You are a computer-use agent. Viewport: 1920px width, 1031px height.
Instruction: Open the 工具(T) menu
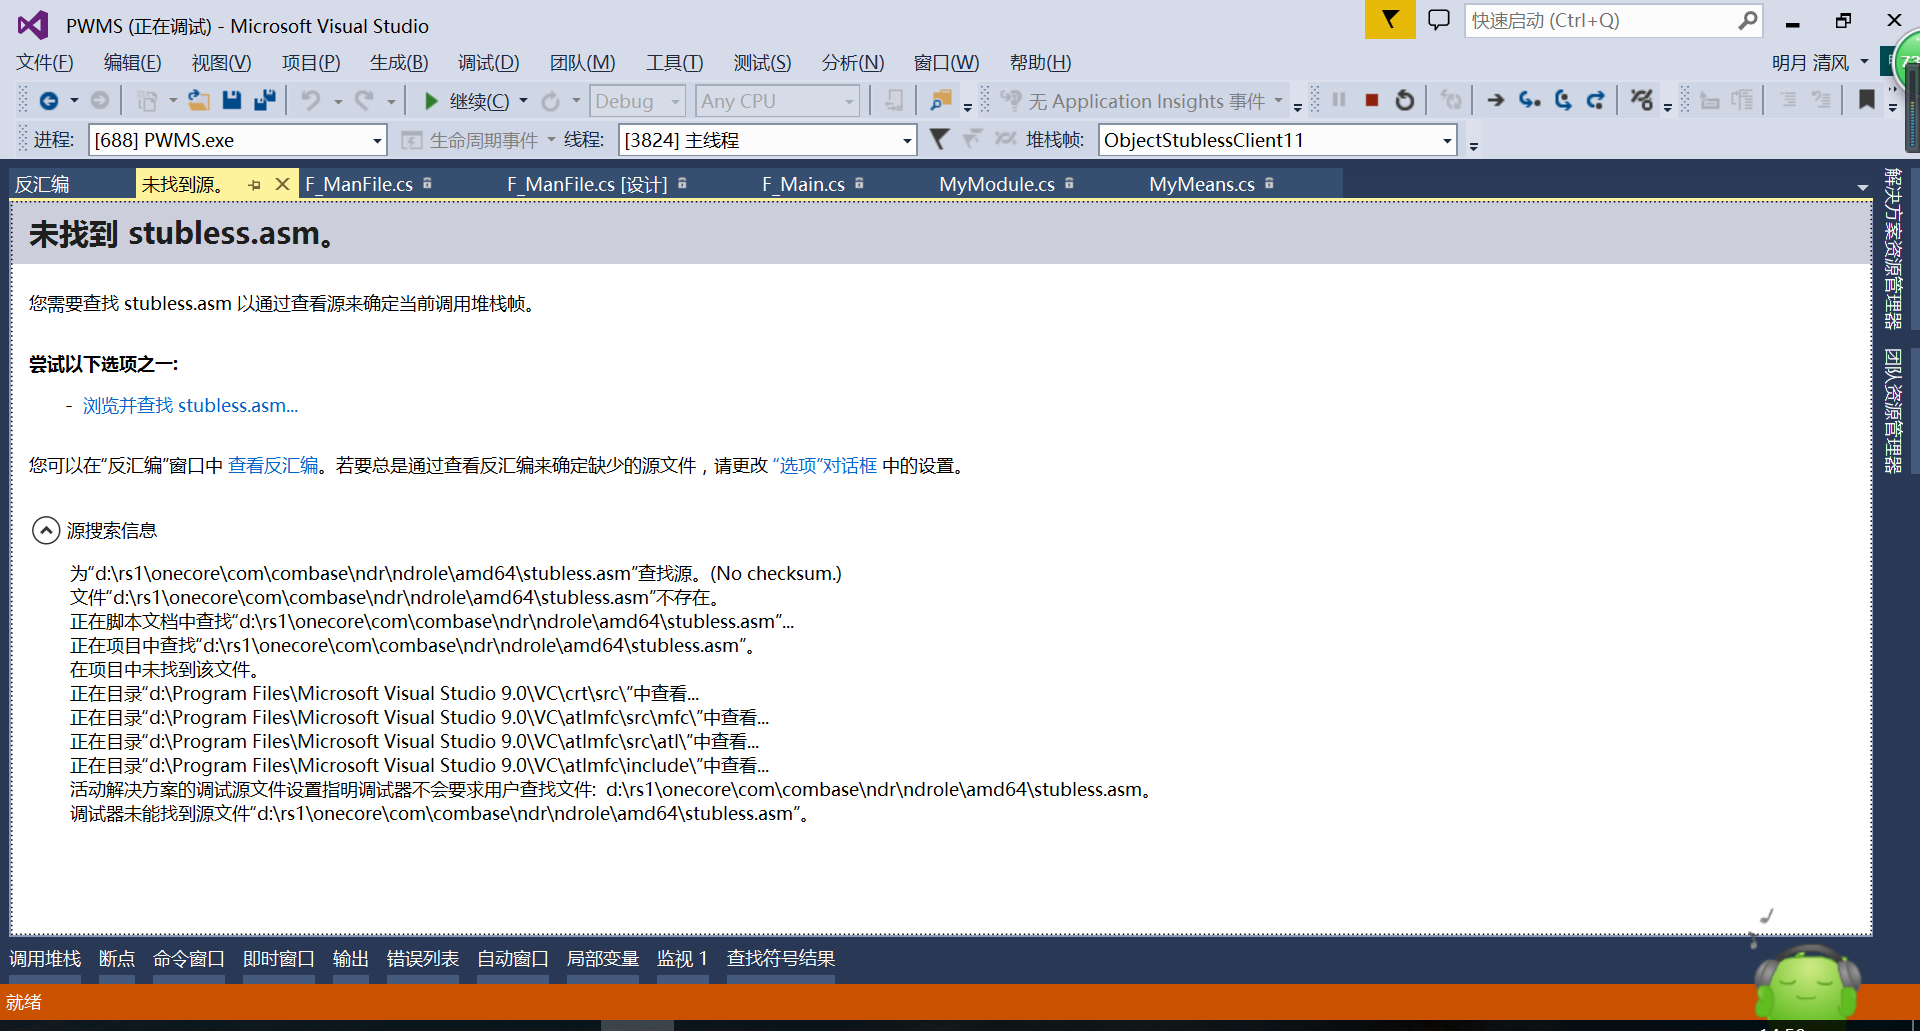(675, 63)
